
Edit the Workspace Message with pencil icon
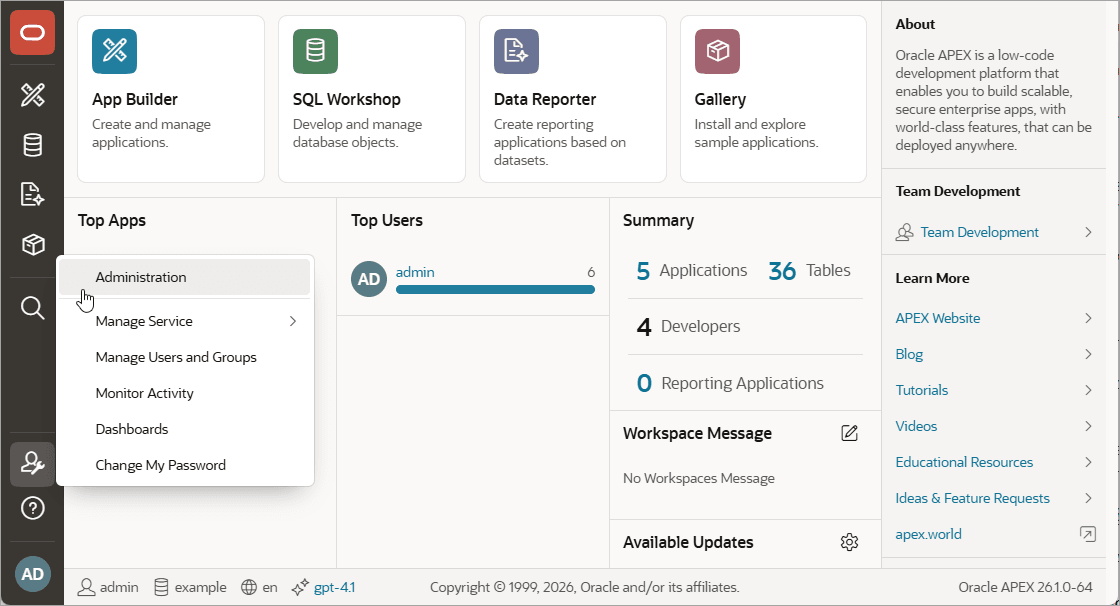[x=849, y=433]
